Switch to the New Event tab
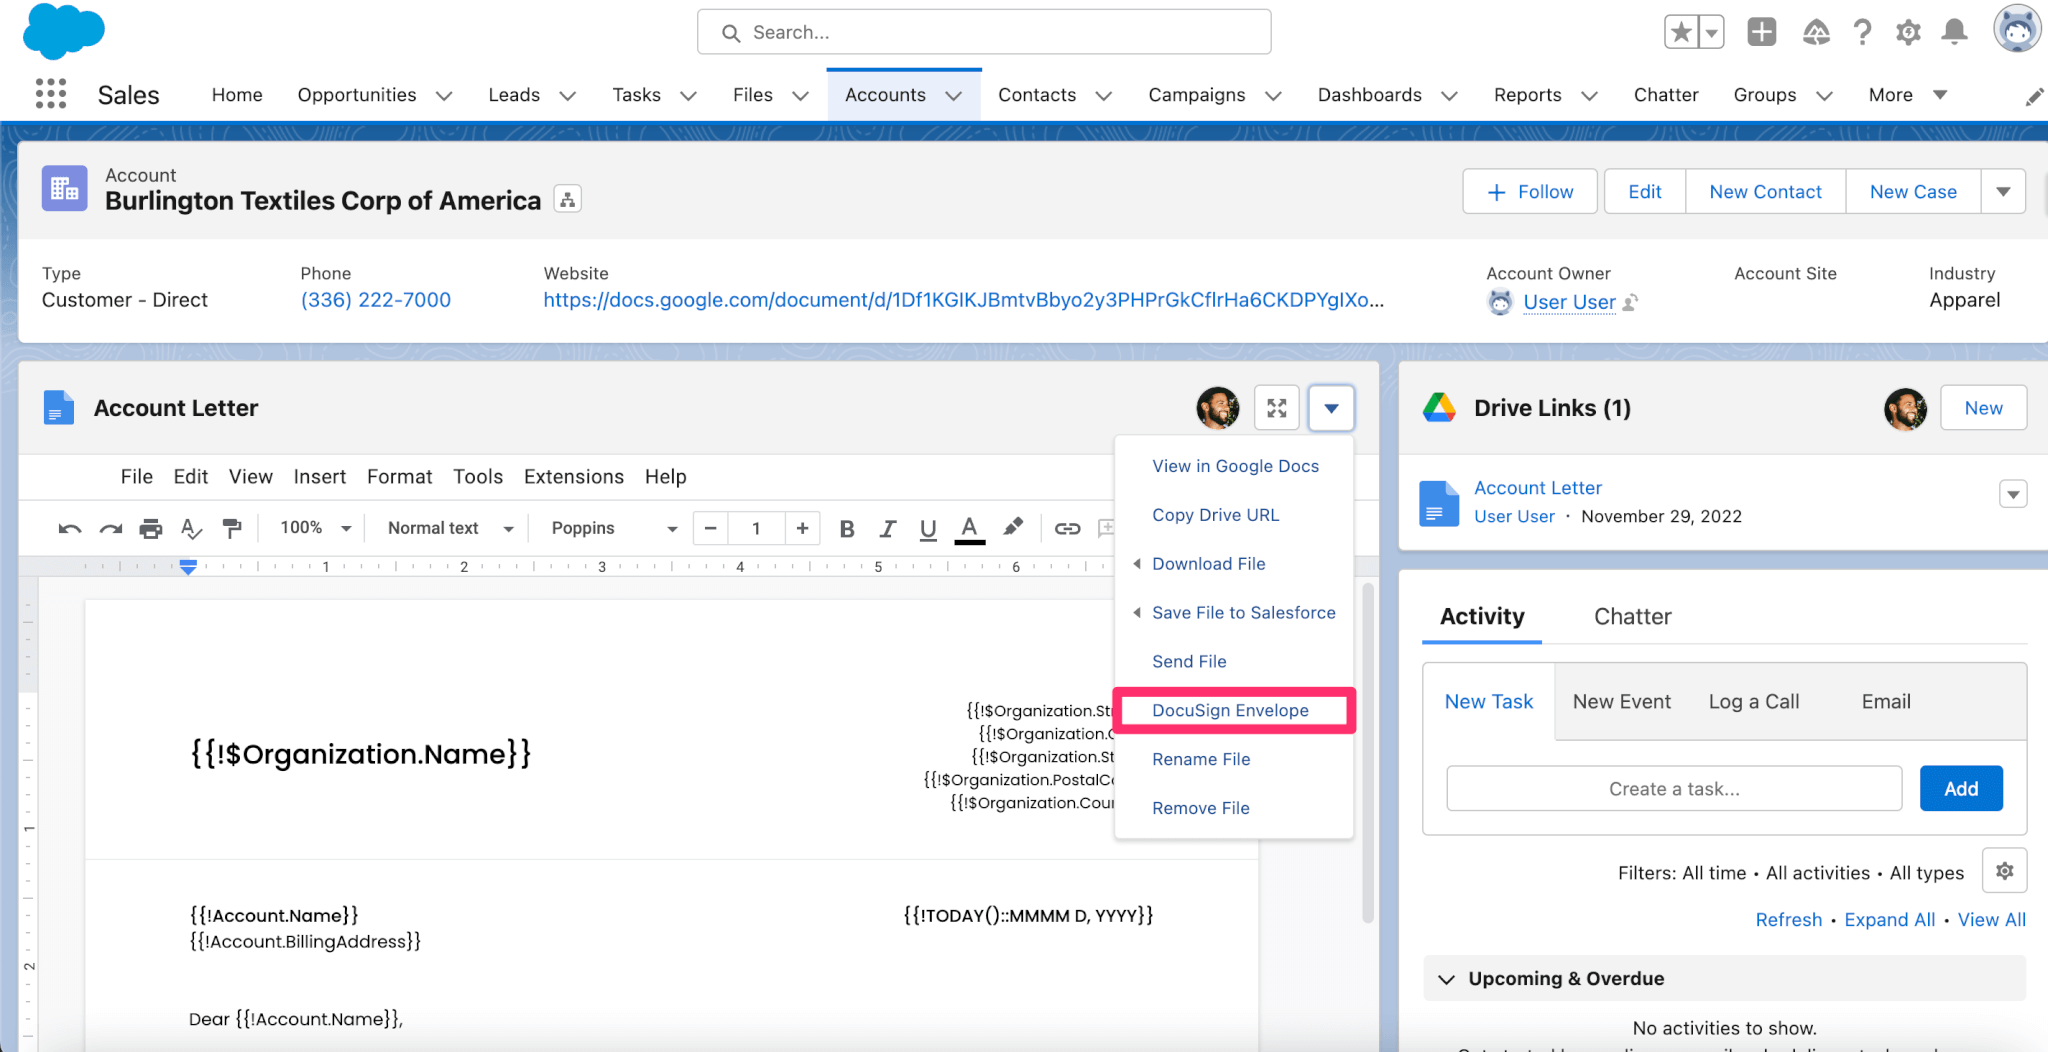The height and width of the screenshot is (1052, 2048). pyautogui.click(x=1621, y=702)
